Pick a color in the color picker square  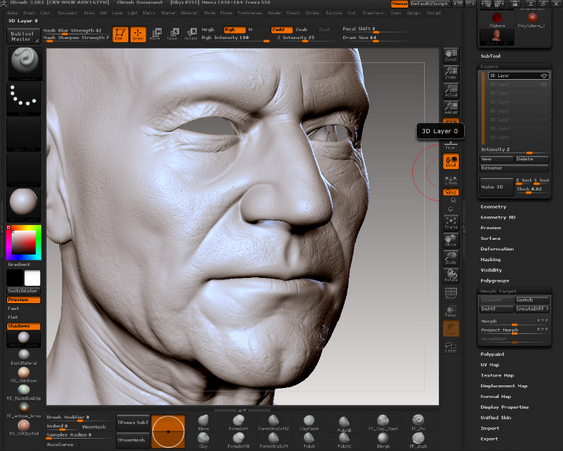(24, 242)
